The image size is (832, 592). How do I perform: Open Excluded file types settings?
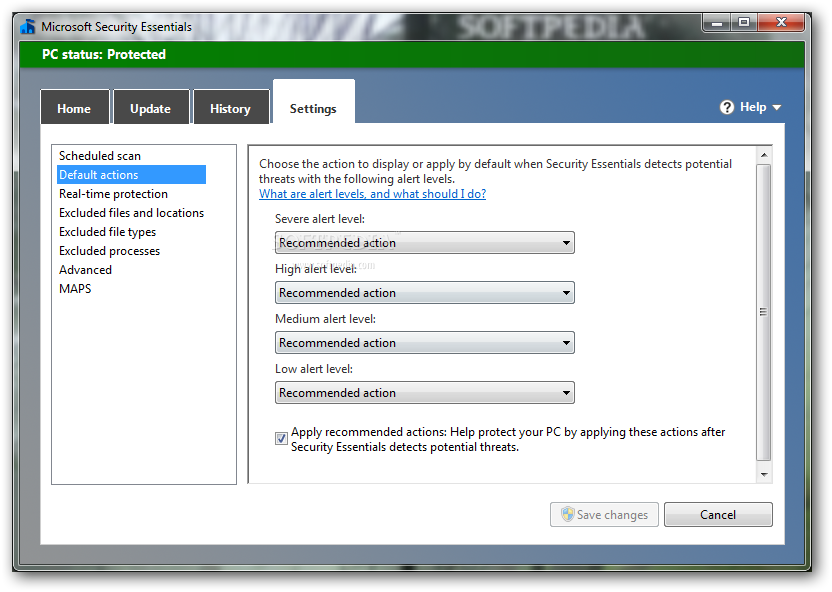tap(108, 232)
